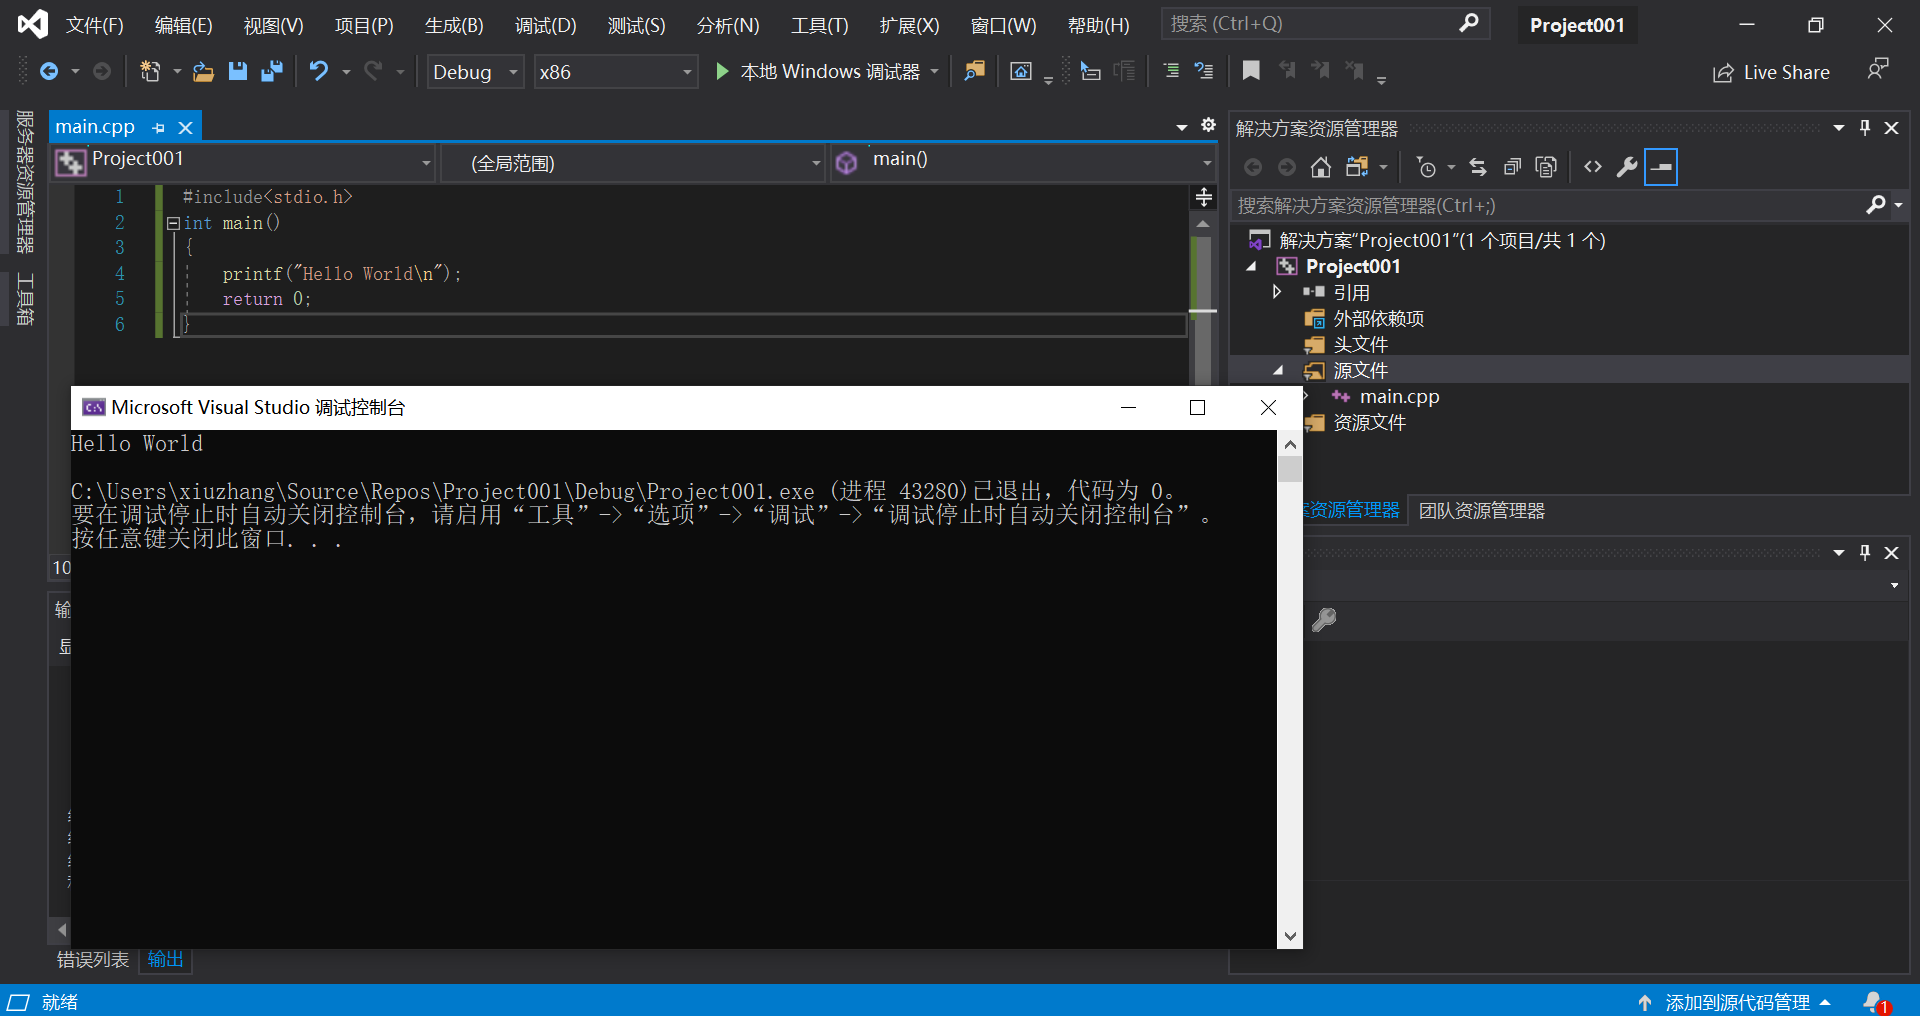Viewport: 1920px width, 1016px height.
Task: Click the Find in Files icon in the toolbar
Action: (974, 71)
